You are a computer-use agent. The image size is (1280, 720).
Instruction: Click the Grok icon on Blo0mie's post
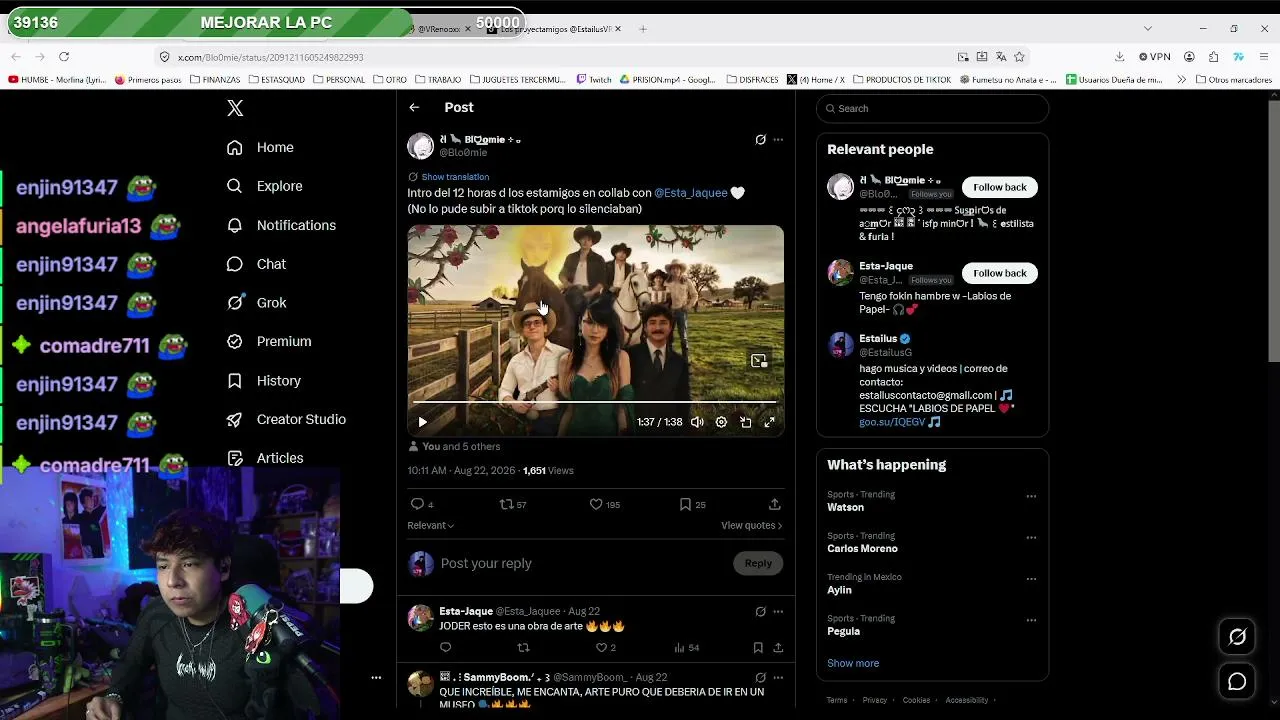click(760, 140)
